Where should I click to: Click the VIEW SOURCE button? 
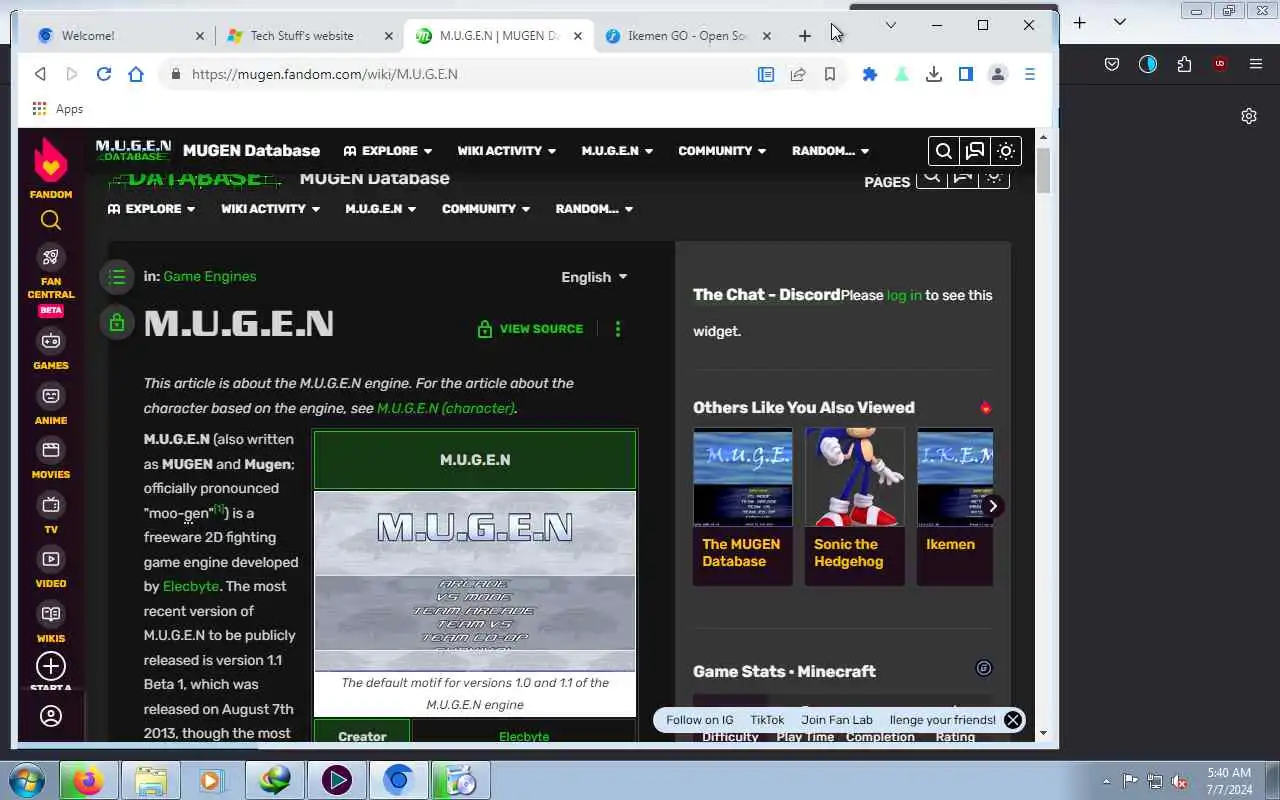click(x=530, y=329)
